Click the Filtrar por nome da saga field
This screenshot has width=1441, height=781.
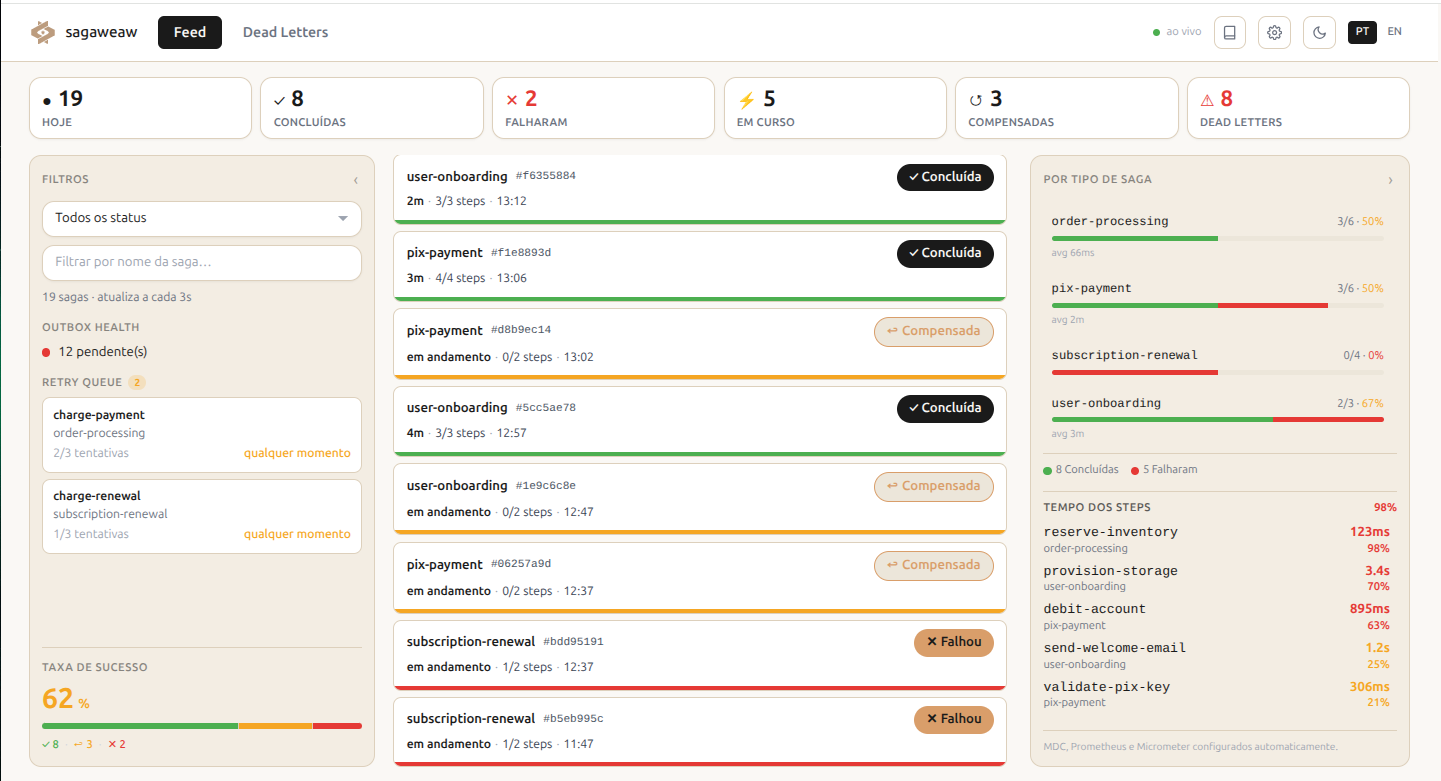[202, 262]
